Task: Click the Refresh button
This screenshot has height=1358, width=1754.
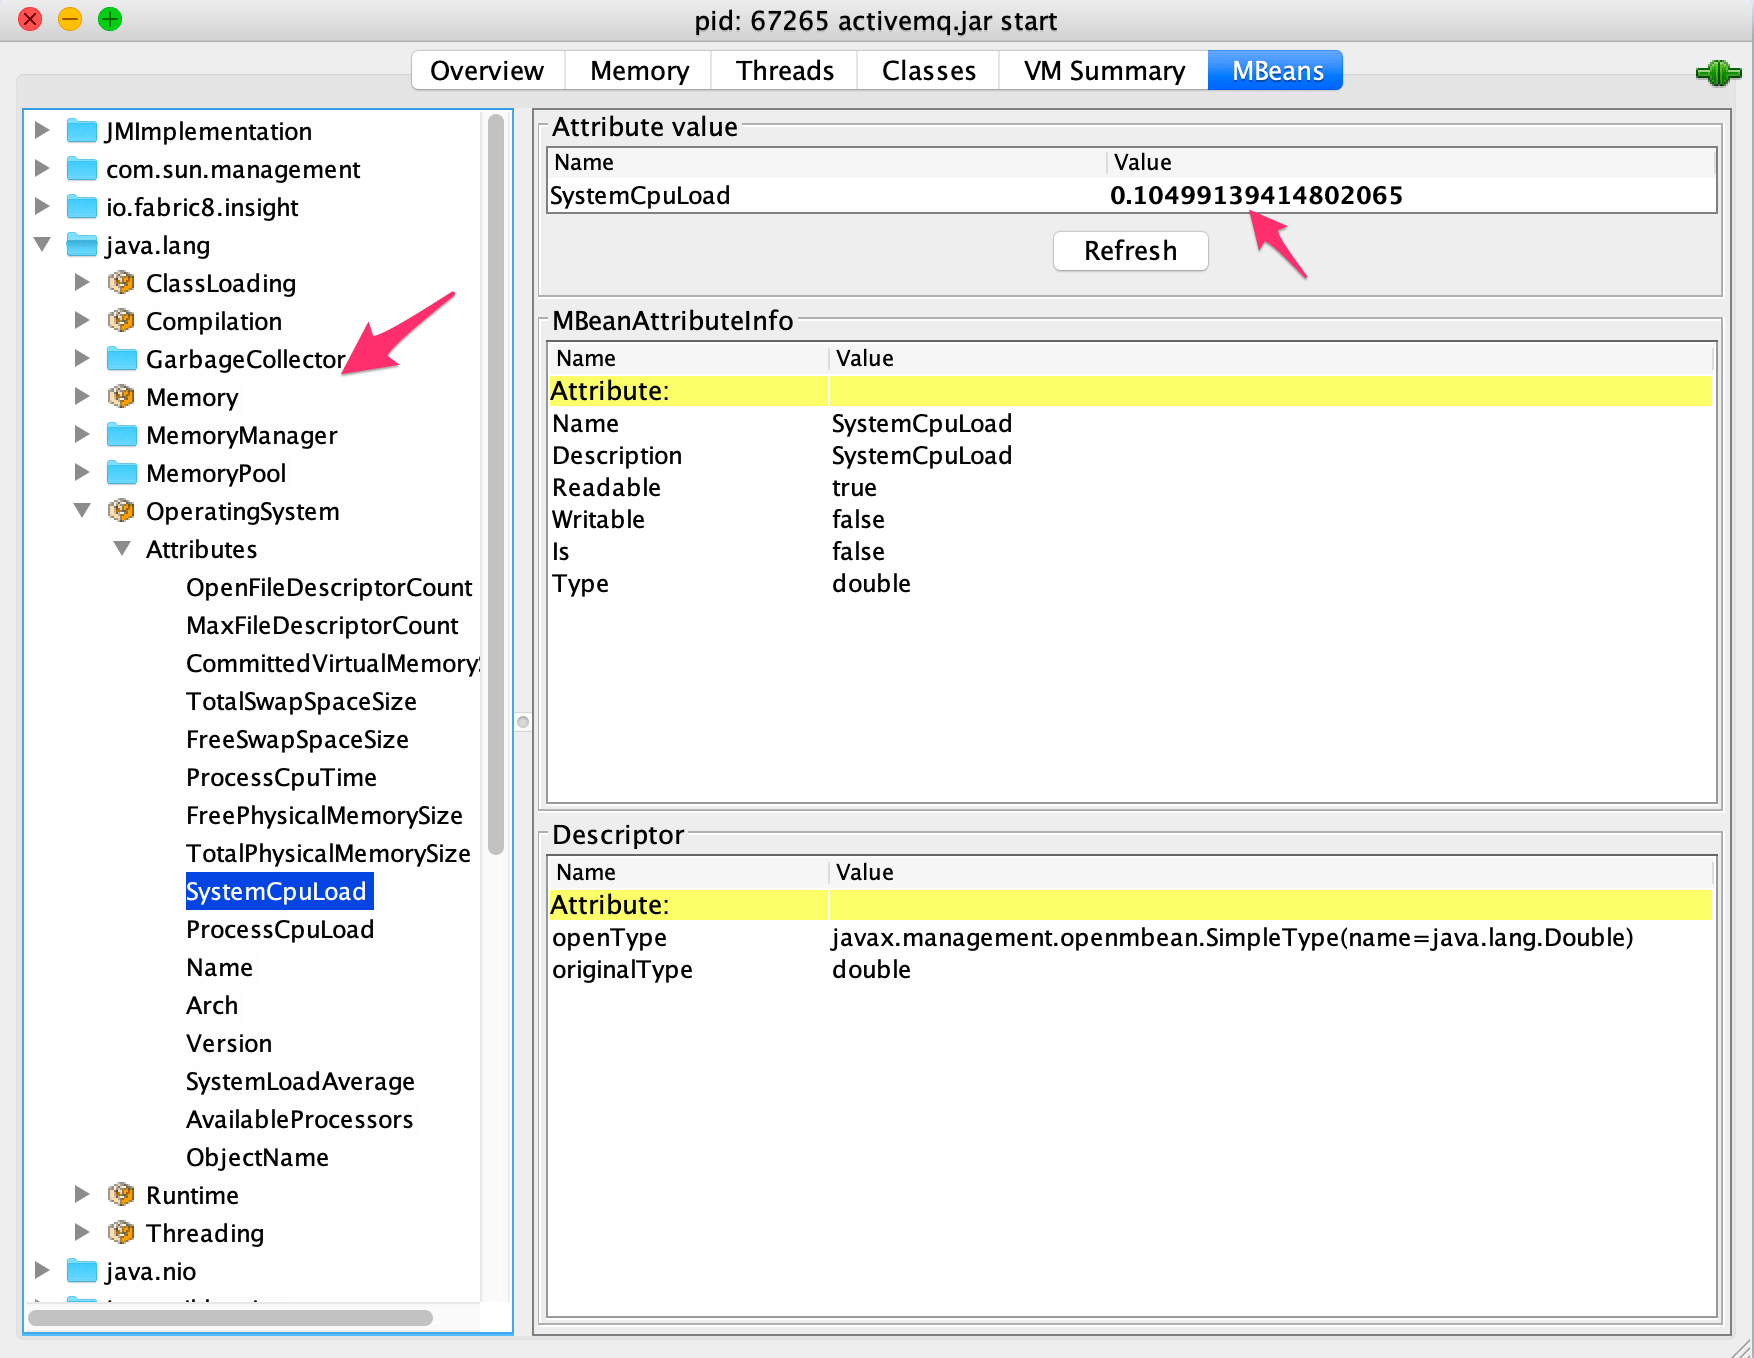Action: [x=1131, y=251]
